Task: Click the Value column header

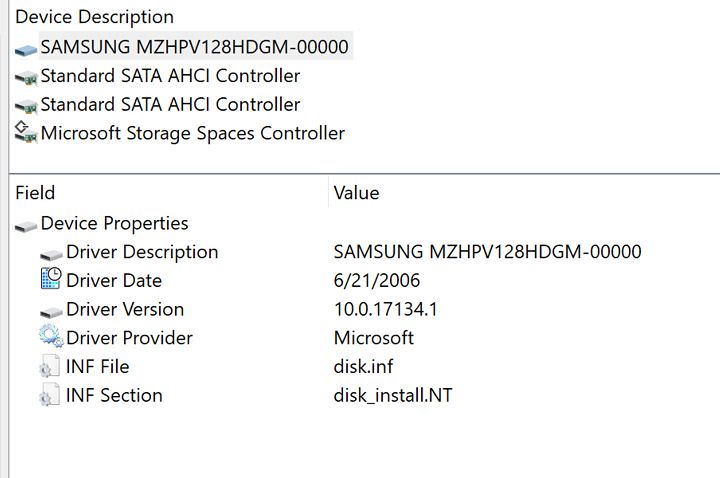Action: pos(356,193)
